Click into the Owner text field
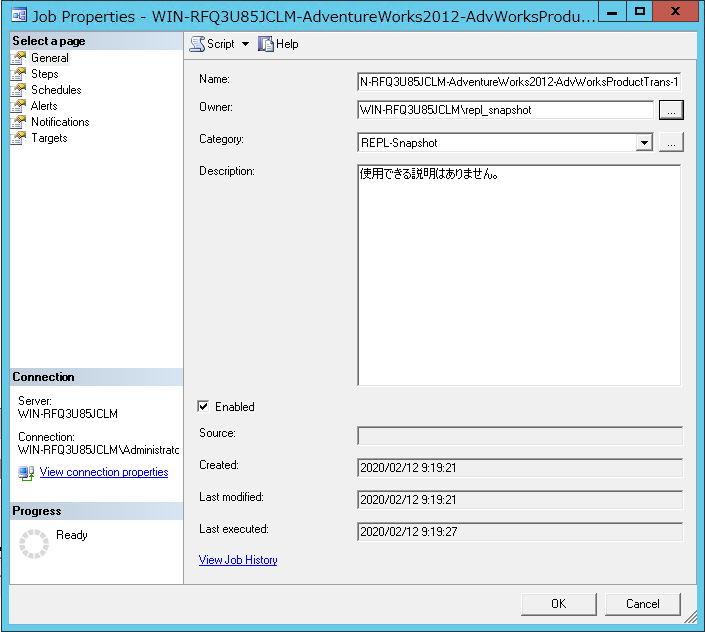 tap(505, 110)
